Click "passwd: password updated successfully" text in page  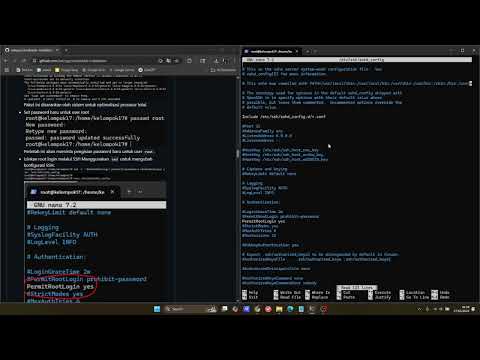[83, 138]
